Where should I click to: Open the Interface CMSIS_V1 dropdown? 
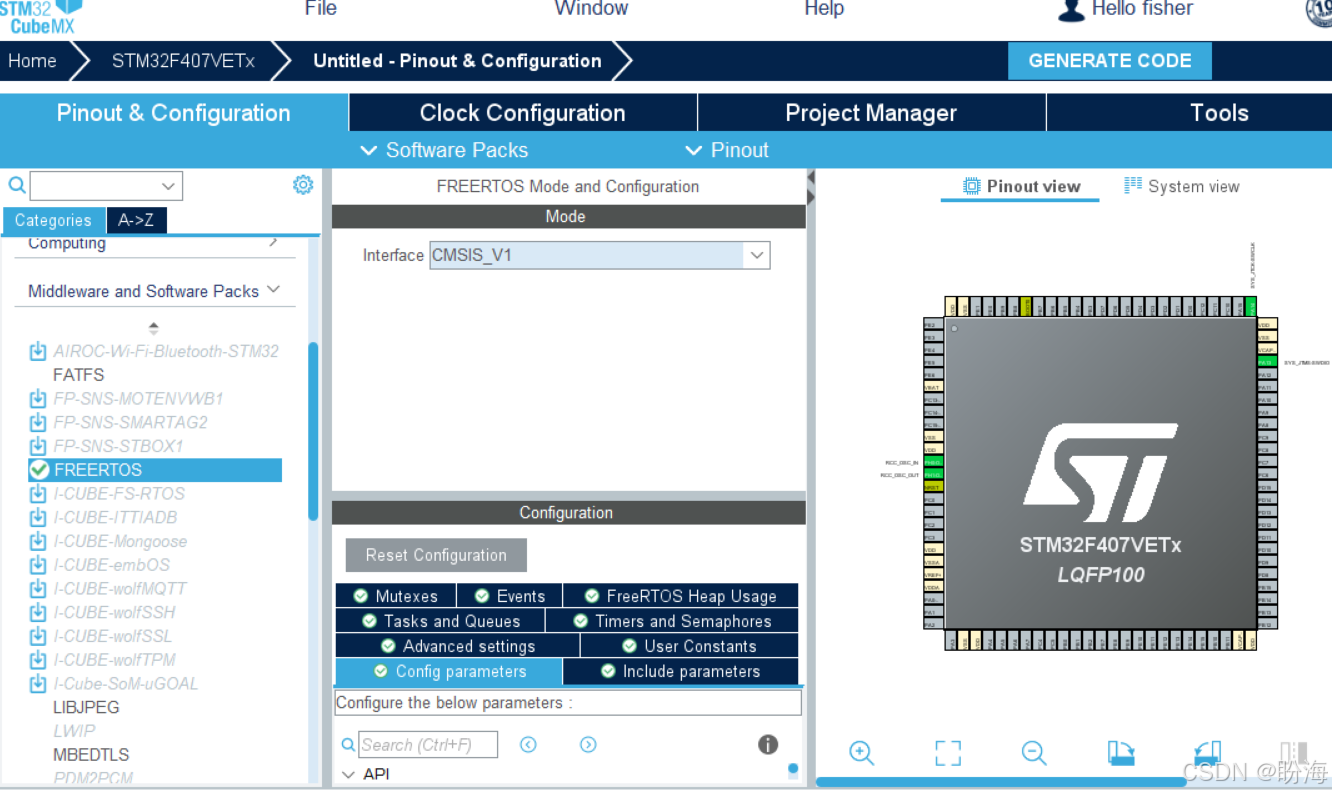757,255
